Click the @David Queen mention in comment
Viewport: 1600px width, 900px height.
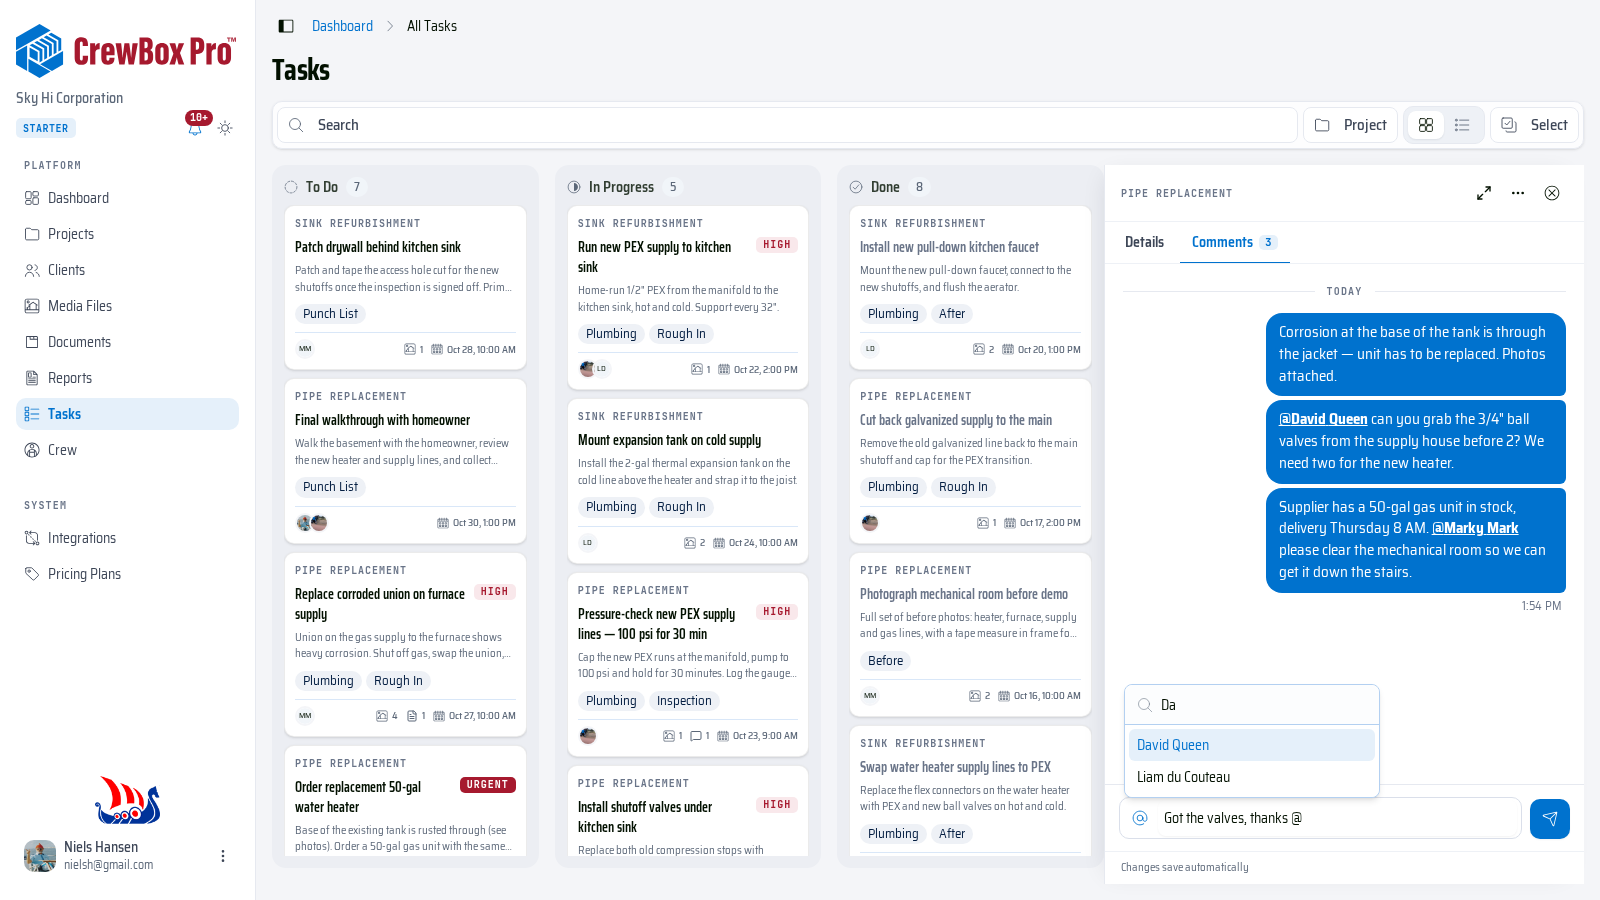pyautogui.click(x=1323, y=419)
